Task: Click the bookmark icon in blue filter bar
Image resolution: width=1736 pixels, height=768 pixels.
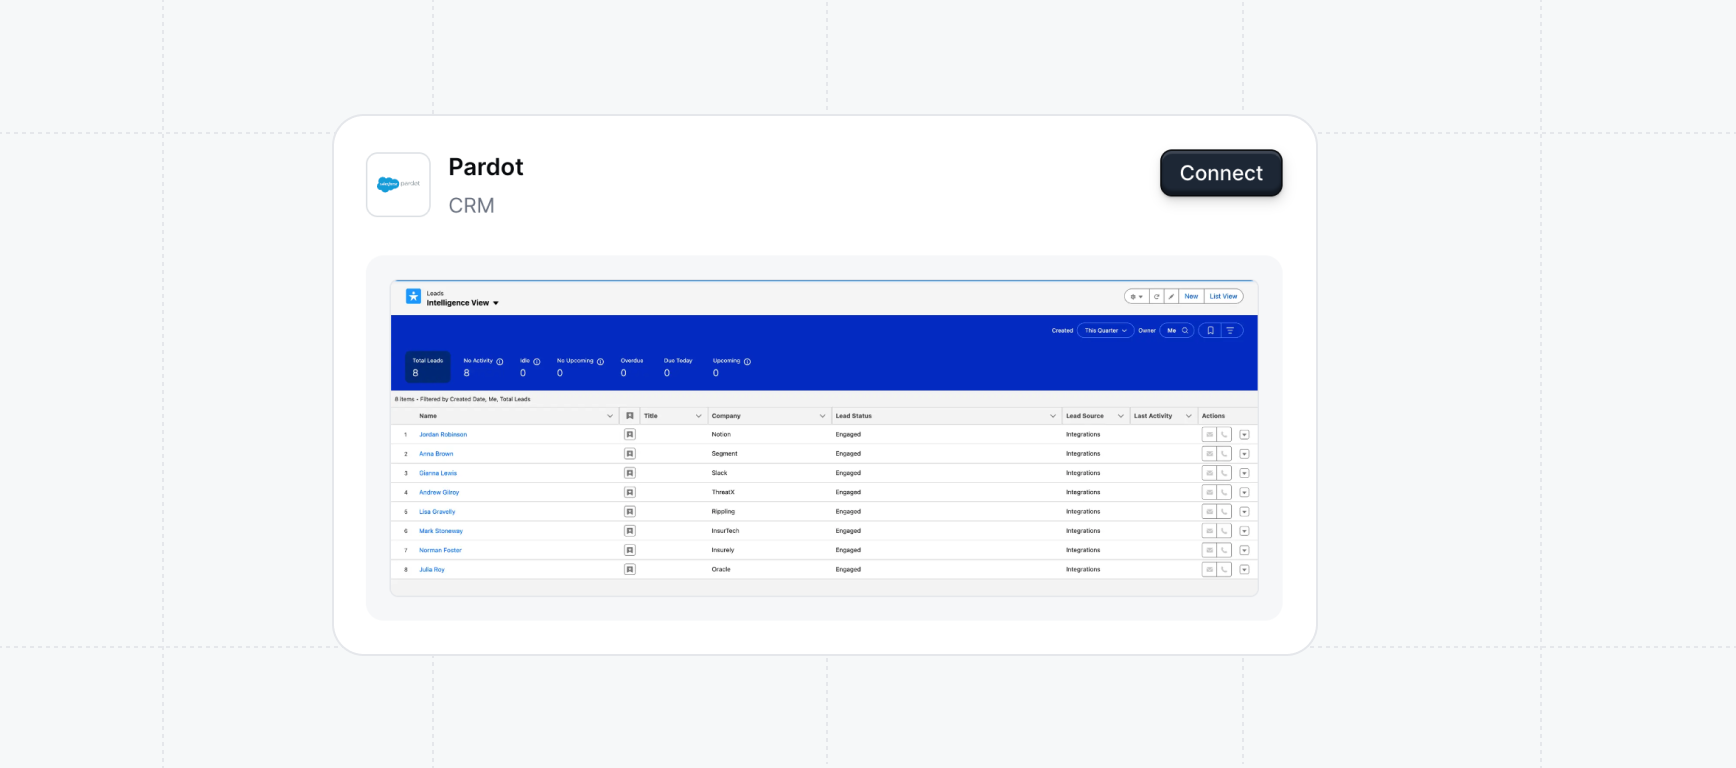Action: pyautogui.click(x=1210, y=330)
